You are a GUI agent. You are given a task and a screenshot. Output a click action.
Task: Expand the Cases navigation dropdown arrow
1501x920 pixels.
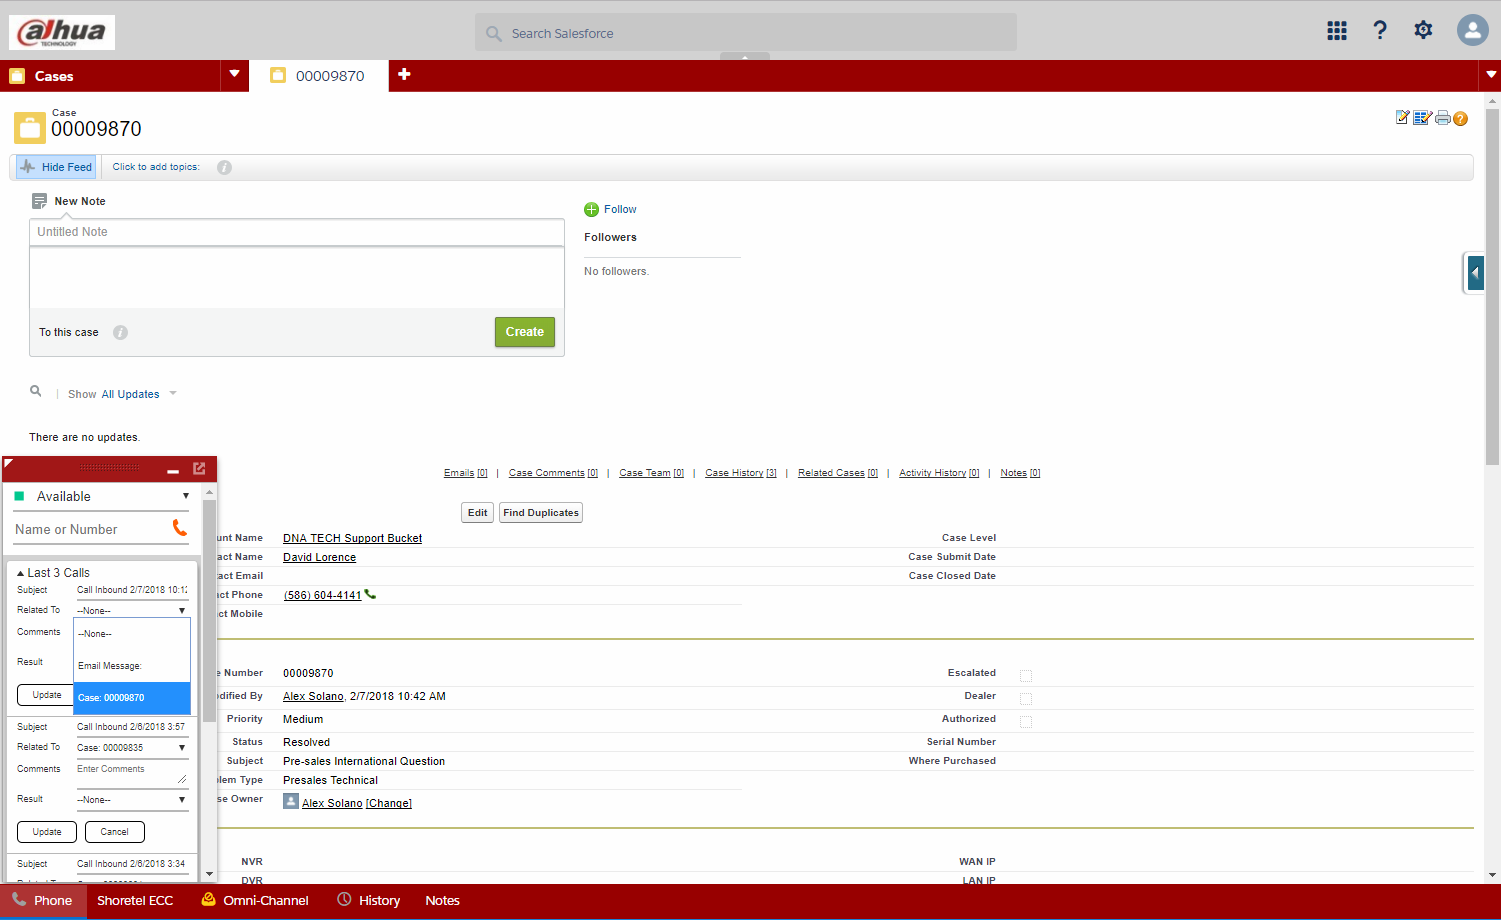coord(234,74)
